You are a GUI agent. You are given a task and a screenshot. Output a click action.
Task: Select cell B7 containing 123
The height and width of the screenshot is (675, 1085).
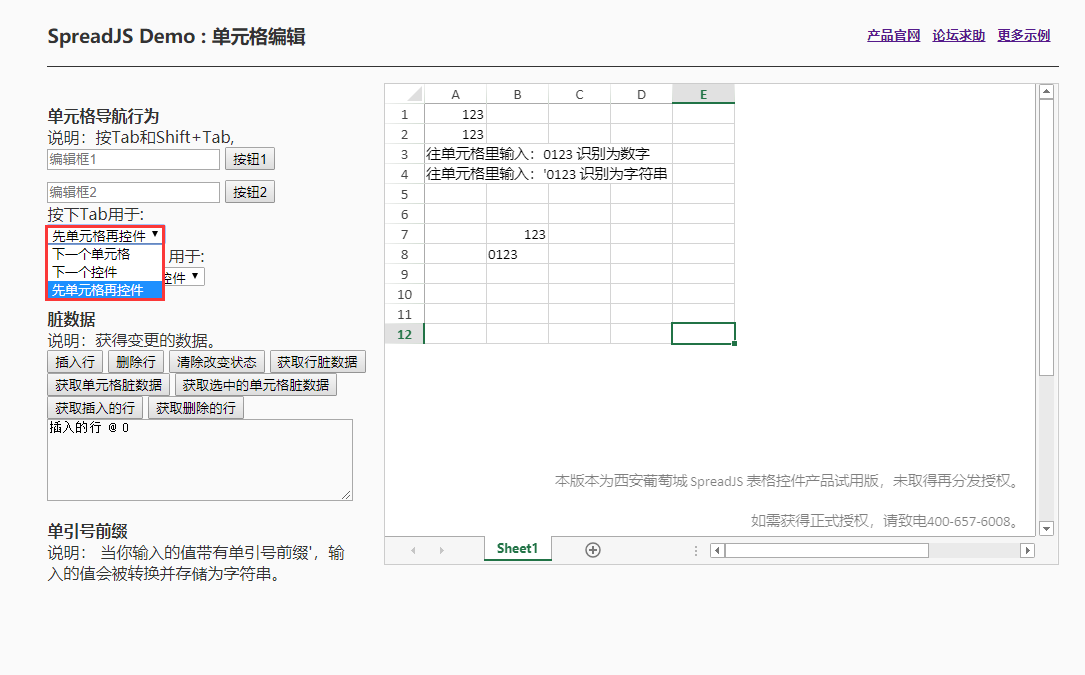(518, 234)
